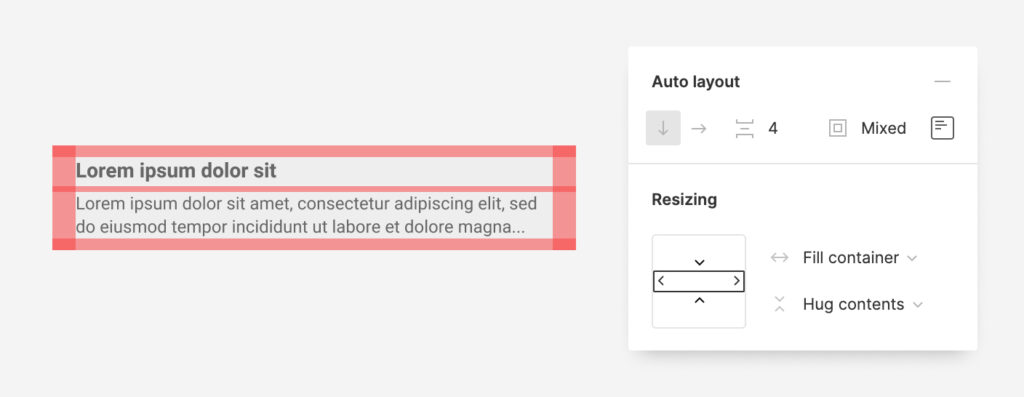Switch to horizontal direction right arrow

[x=699, y=128]
